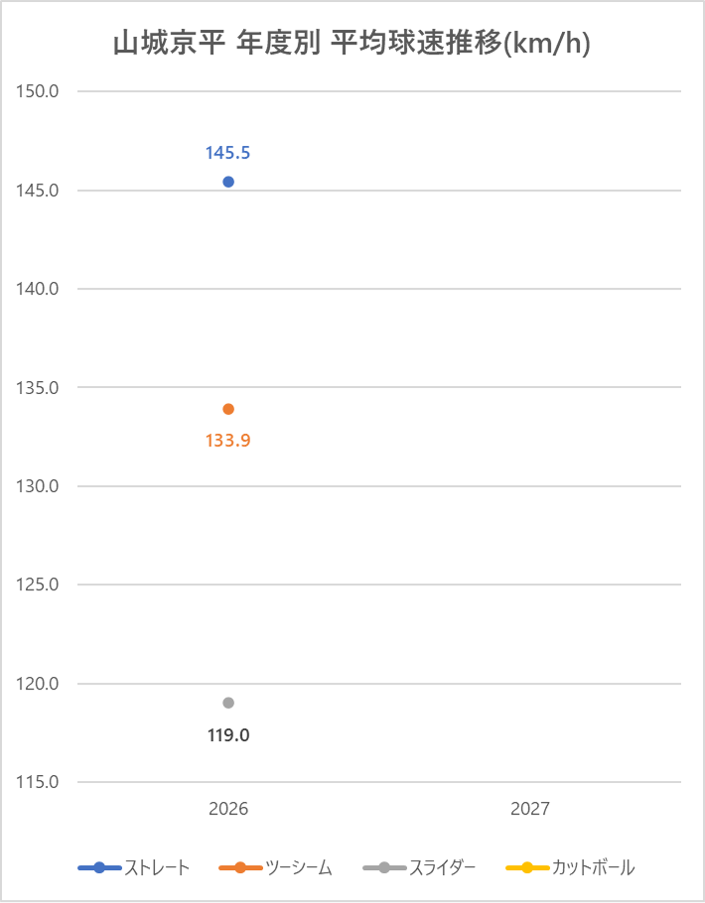The image size is (705, 903).
Task: Click the 145.5 data label
Action: click(228, 153)
